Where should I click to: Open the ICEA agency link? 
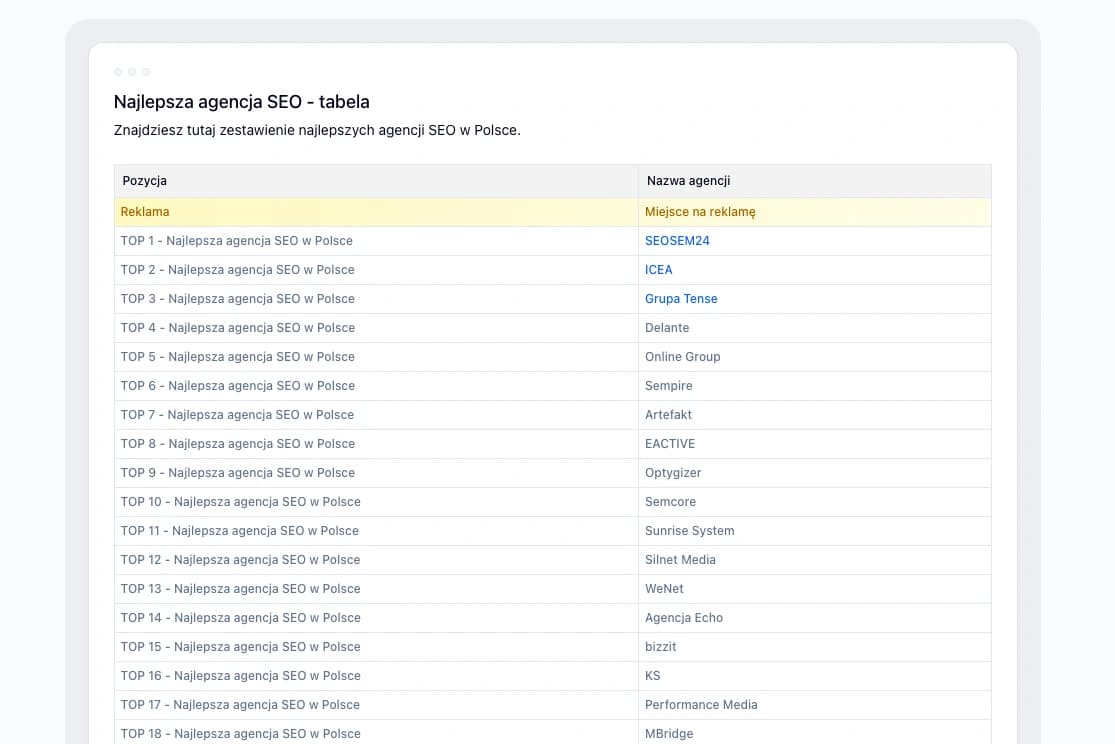(658, 270)
